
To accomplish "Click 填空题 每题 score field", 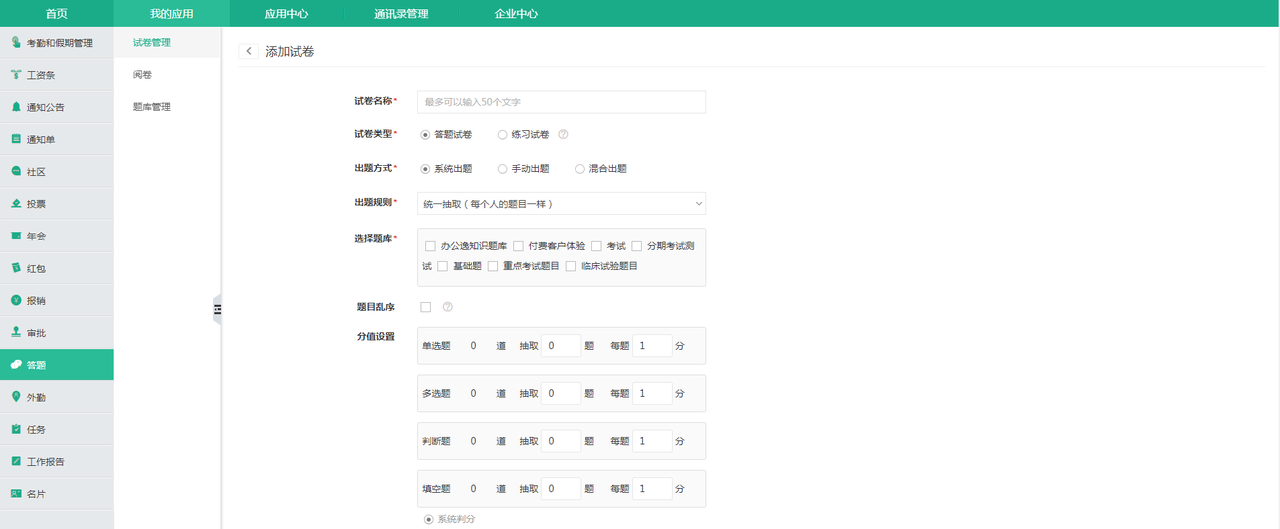I will pyautogui.click(x=652, y=489).
